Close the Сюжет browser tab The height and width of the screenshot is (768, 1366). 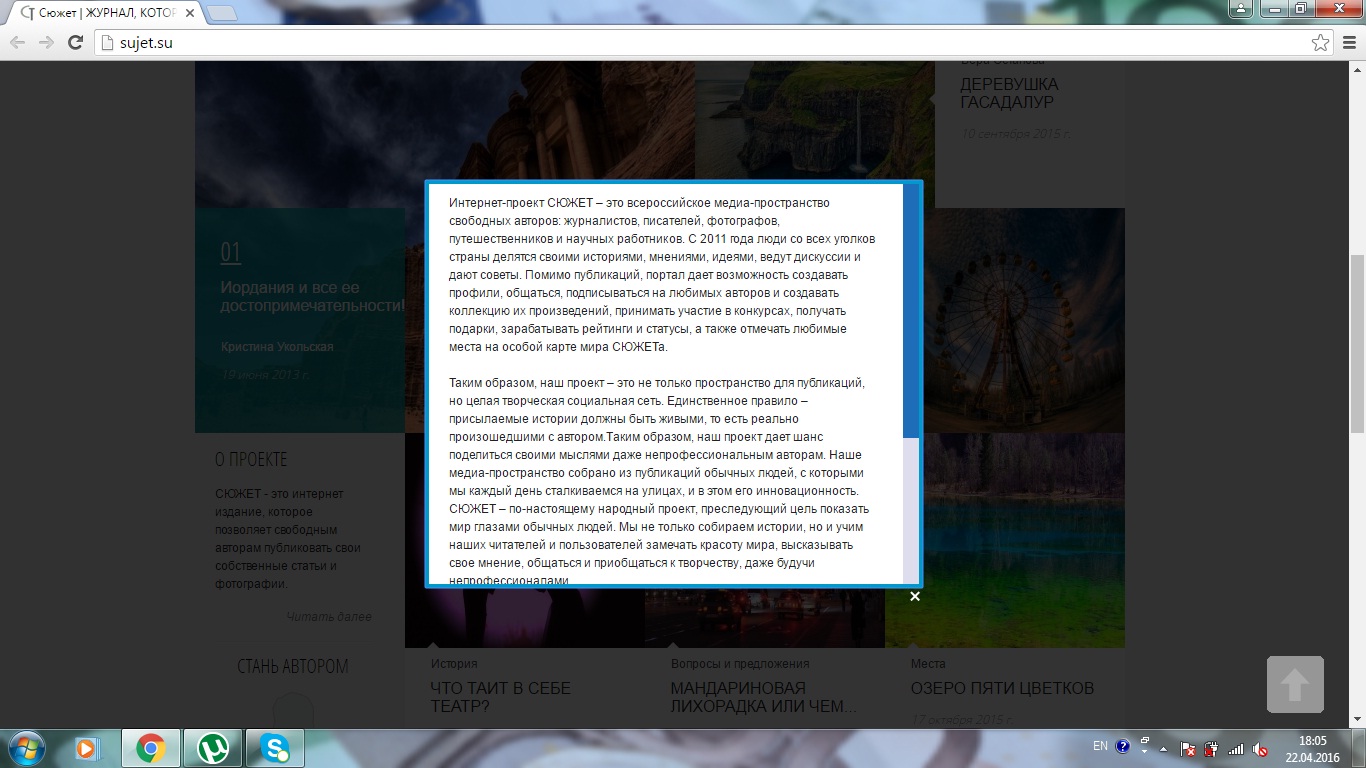tap(191, 13)
